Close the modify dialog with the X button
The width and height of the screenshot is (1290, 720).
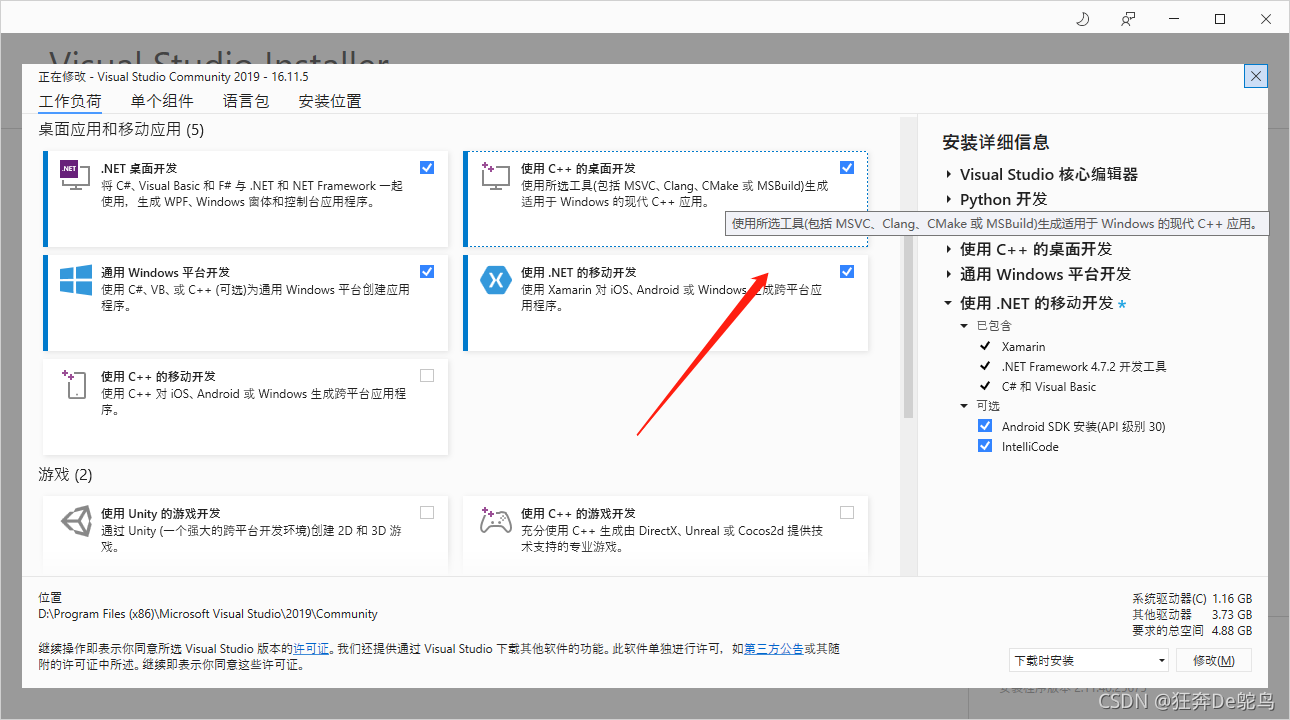(x=1257, y=76)
